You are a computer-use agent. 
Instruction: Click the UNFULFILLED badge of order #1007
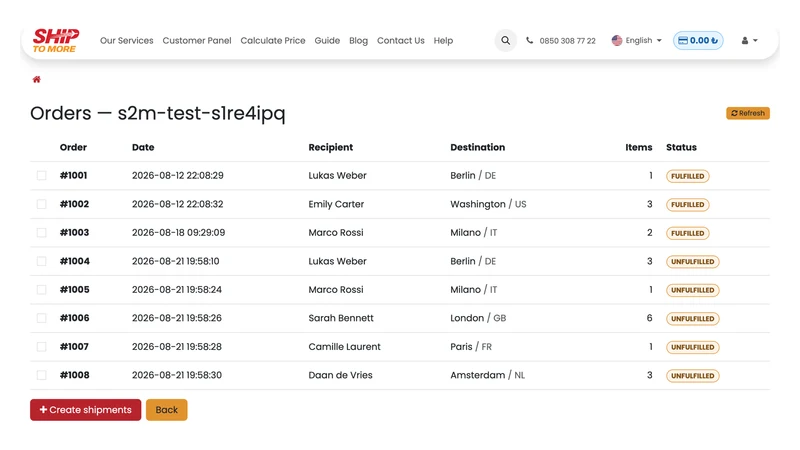[692, 347]
